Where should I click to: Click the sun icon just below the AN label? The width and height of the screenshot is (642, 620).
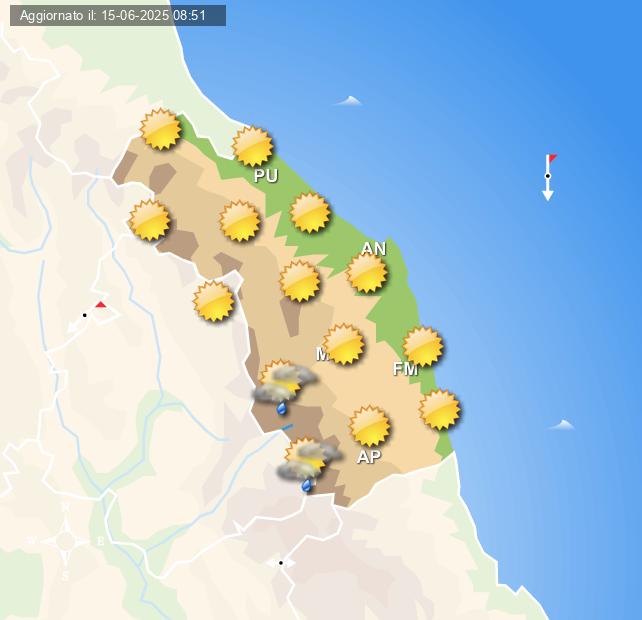[x=367, y=273]
